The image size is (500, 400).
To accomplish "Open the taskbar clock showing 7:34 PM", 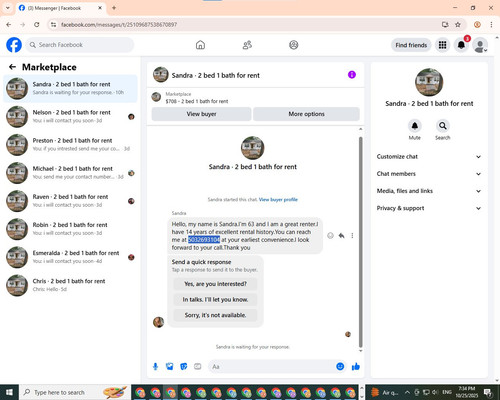I will [x=467, y=392].
